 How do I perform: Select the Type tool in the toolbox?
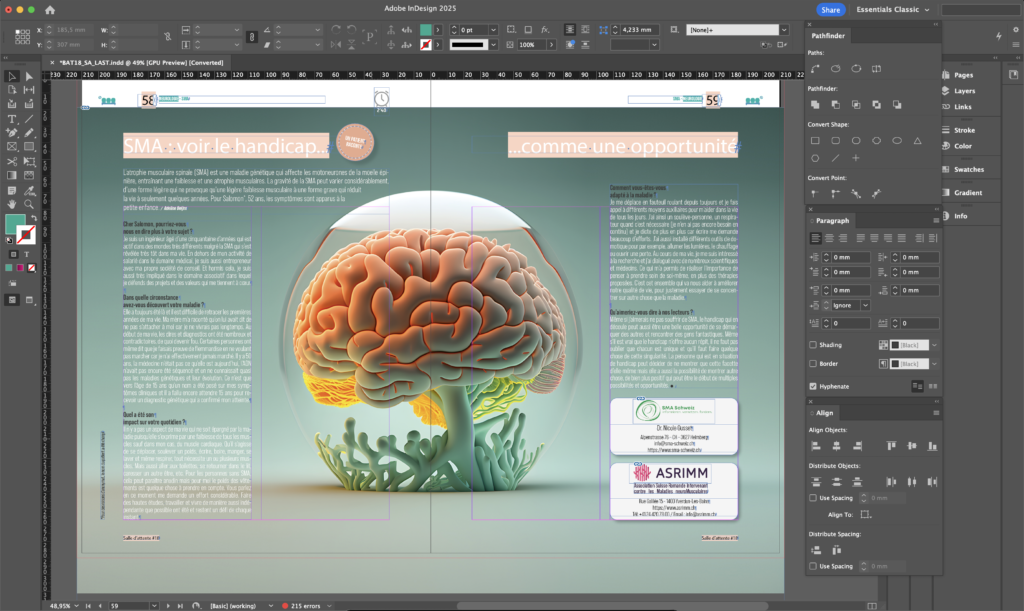click(x=12, y=119)
